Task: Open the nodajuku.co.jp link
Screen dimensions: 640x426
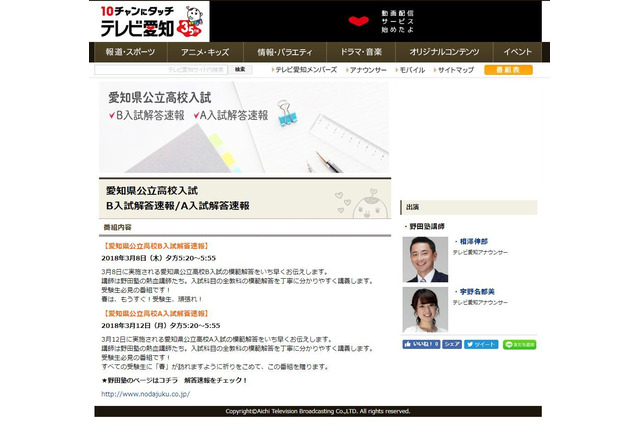Action: click(x=145, y=394)
